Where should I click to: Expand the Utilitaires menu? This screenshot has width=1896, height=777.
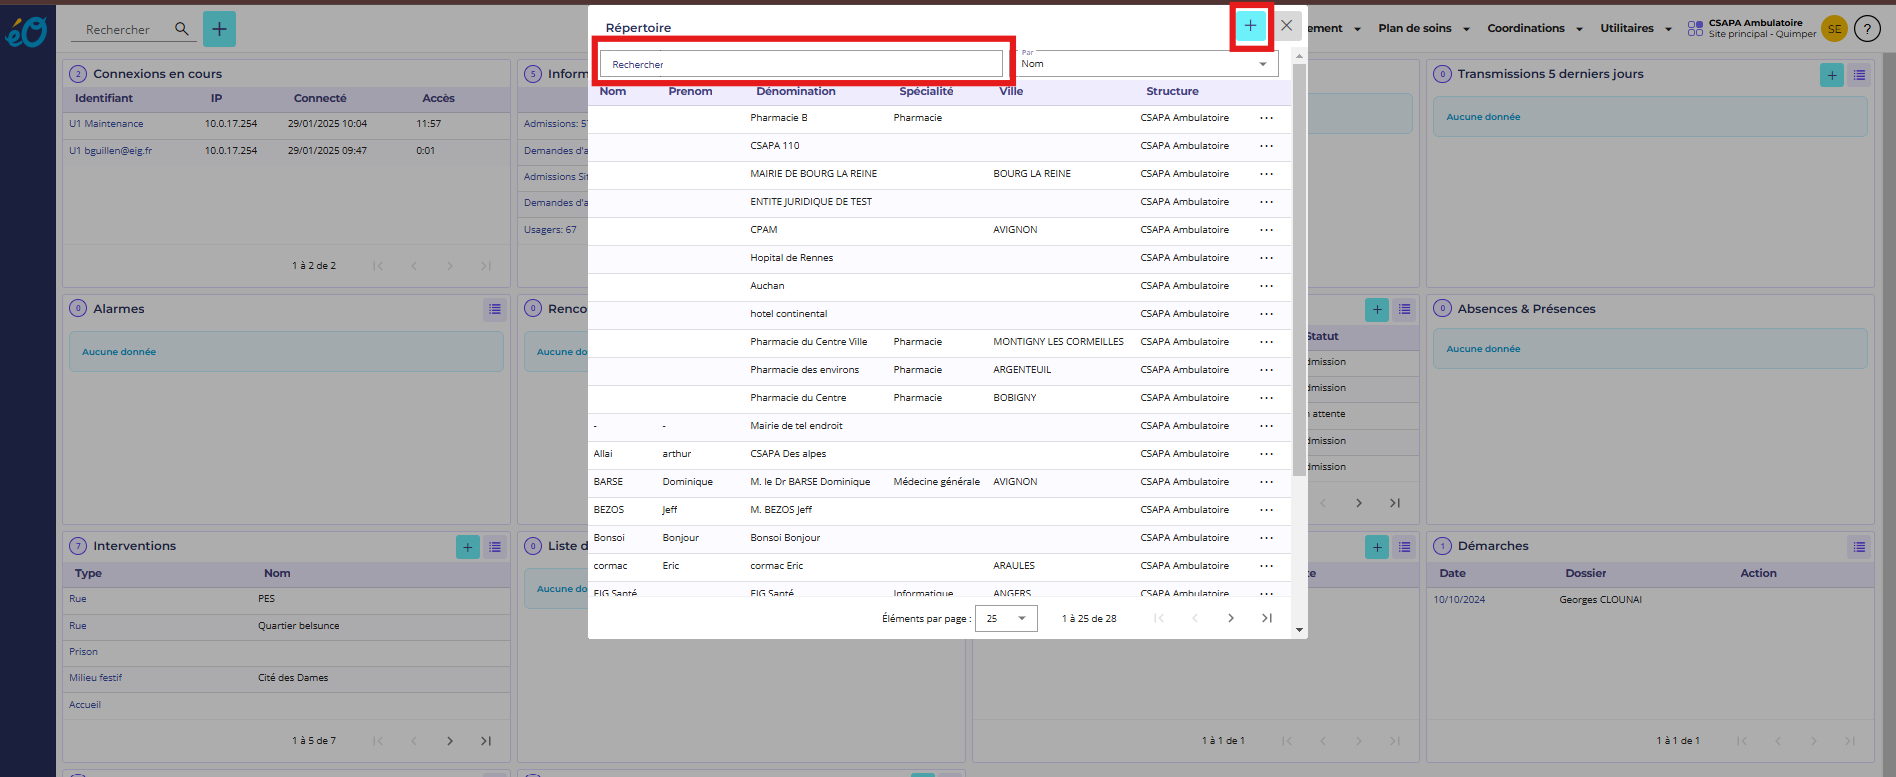point(1635,29)
